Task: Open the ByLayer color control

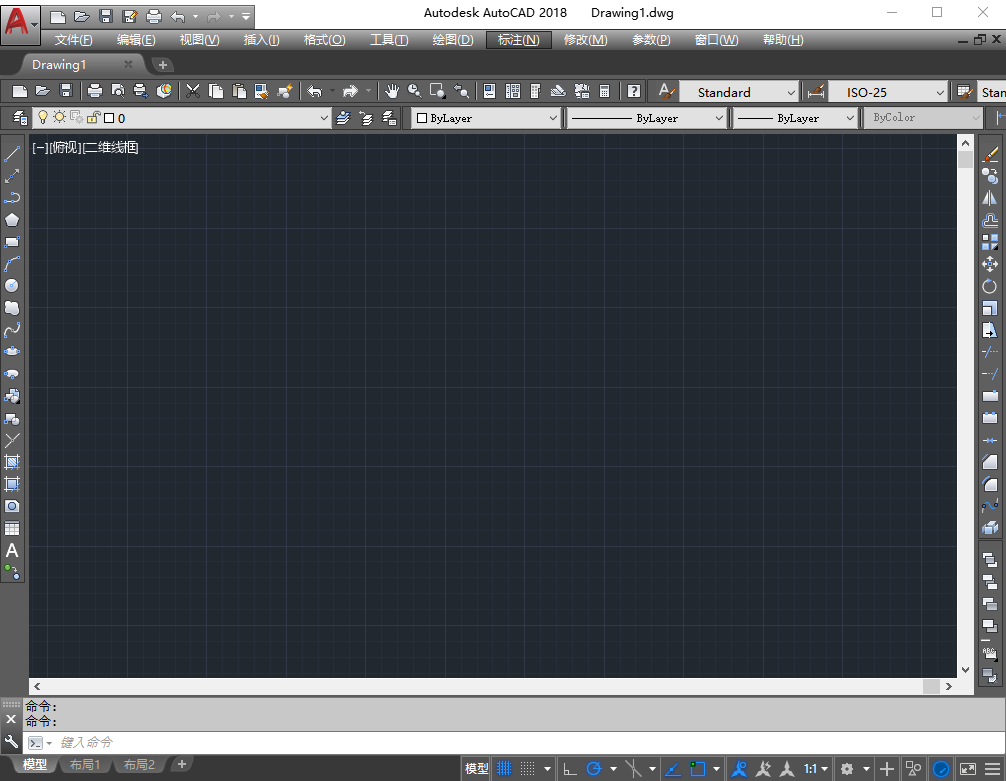Action: (487, 118)
